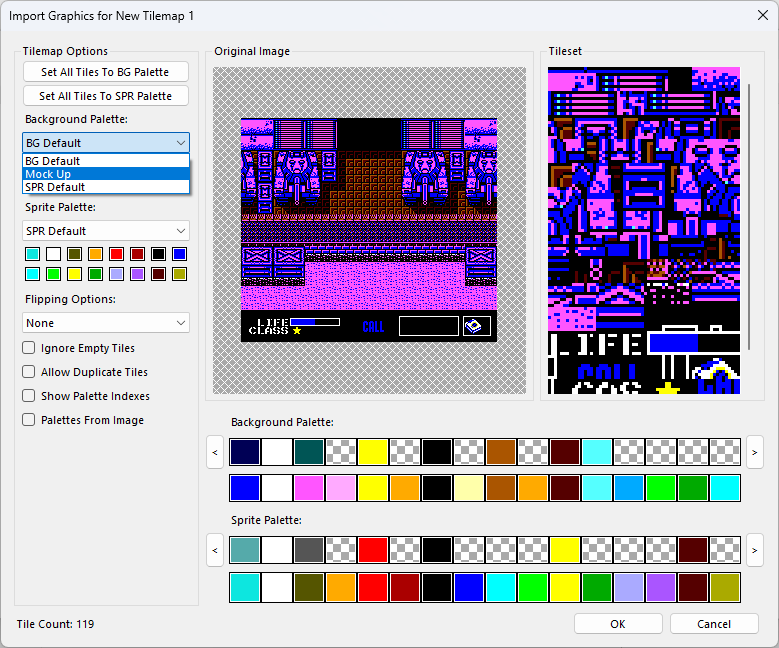
Task: Confirm import with OK
Action: pyautogui.click(x=618, y=624)
